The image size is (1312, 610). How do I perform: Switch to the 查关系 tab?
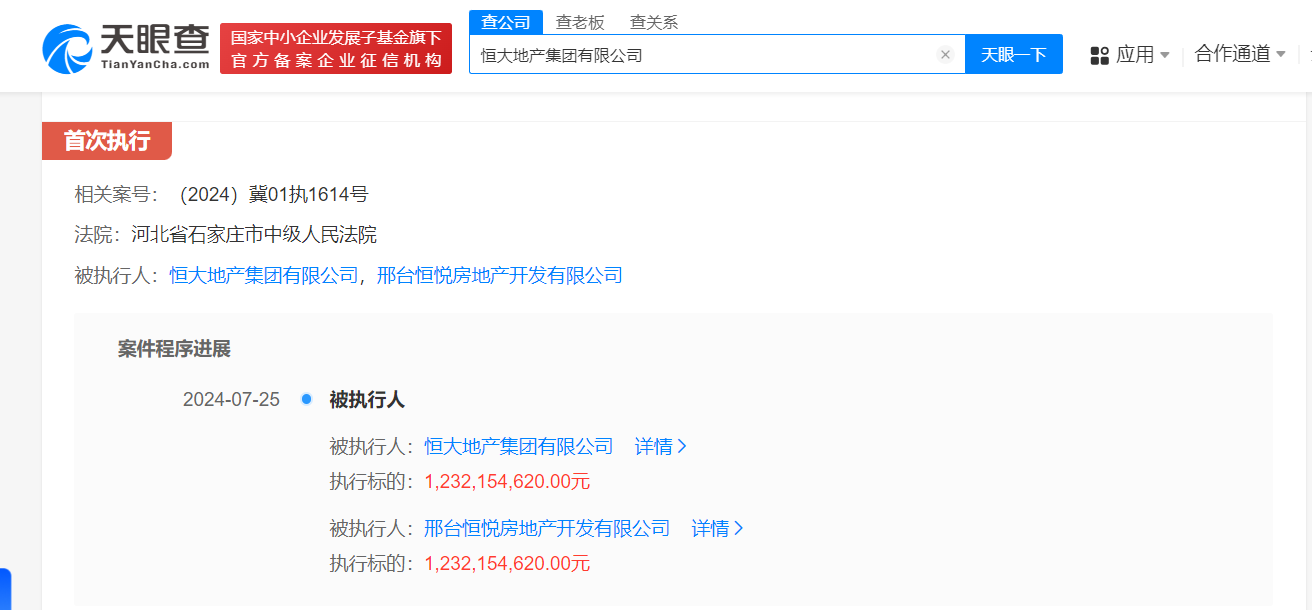[x=654, y=20]
